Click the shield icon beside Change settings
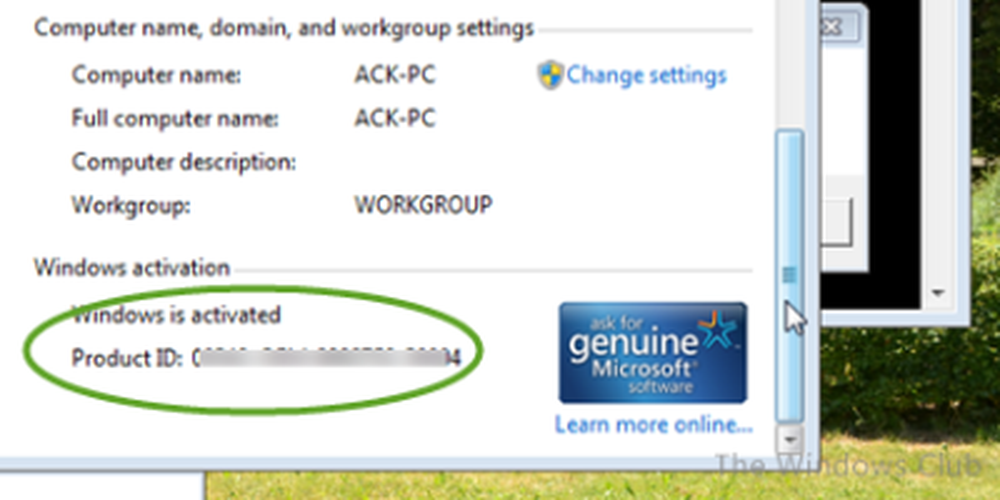Screen dimensions: 1000x500 550,75
